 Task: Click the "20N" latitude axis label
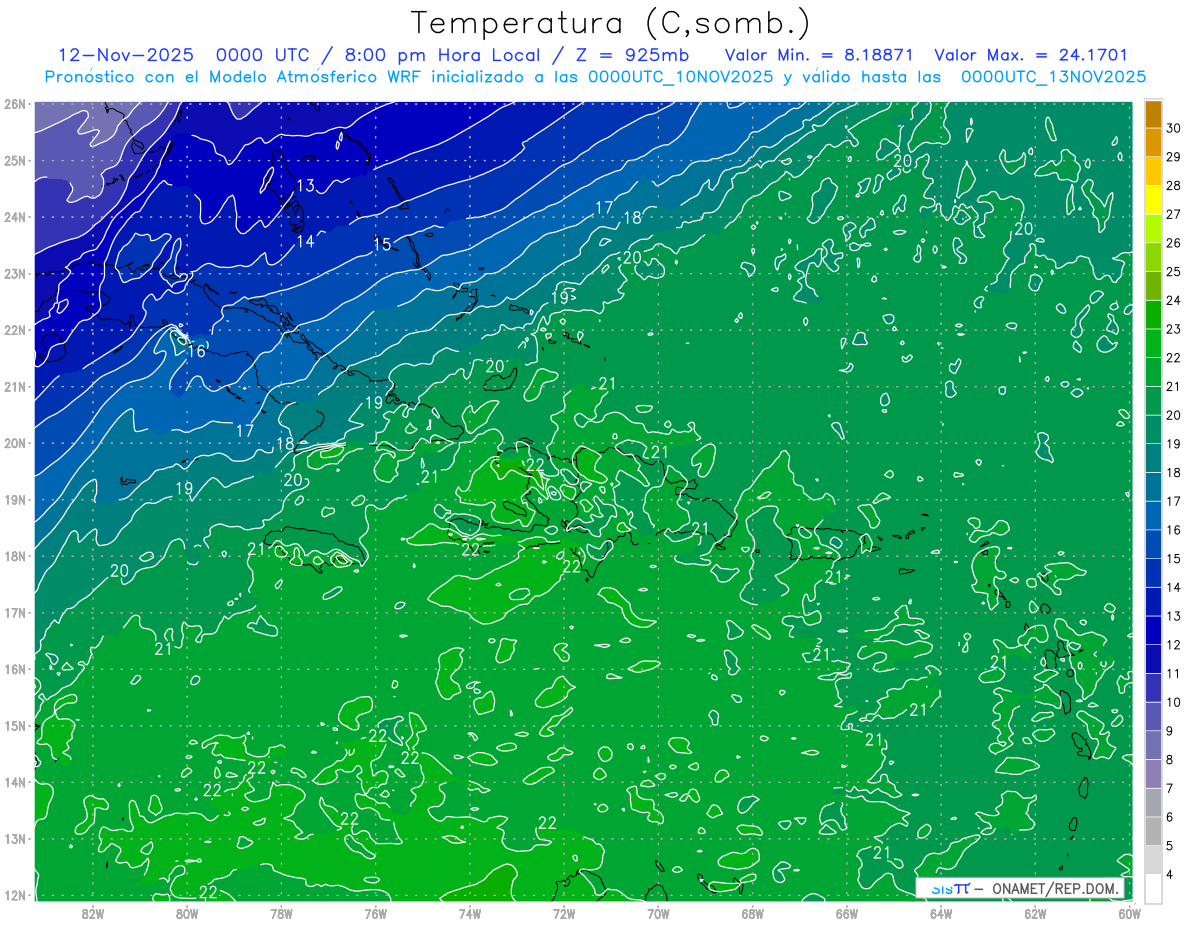[15, 443]
